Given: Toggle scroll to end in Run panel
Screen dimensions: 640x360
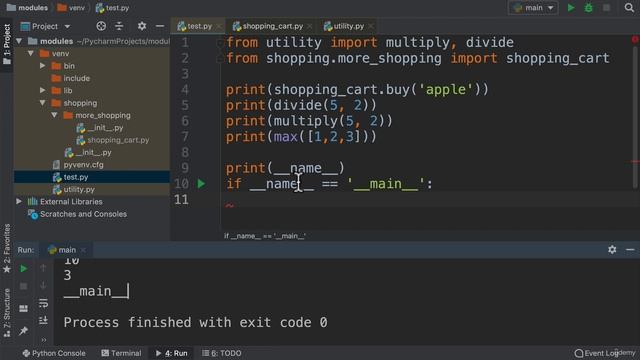Looking at the screenshot, I should coord(43,320).
